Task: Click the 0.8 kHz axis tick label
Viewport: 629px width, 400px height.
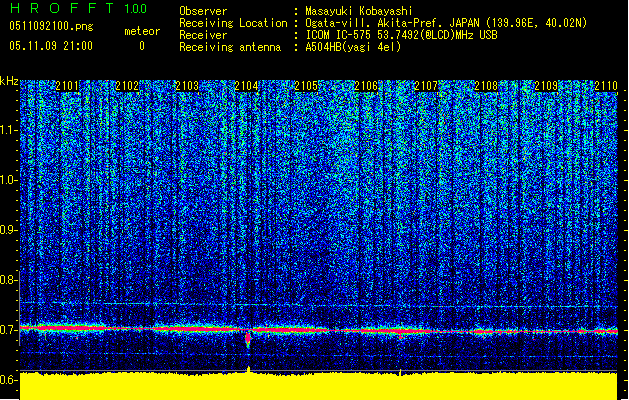Action: 8,280
